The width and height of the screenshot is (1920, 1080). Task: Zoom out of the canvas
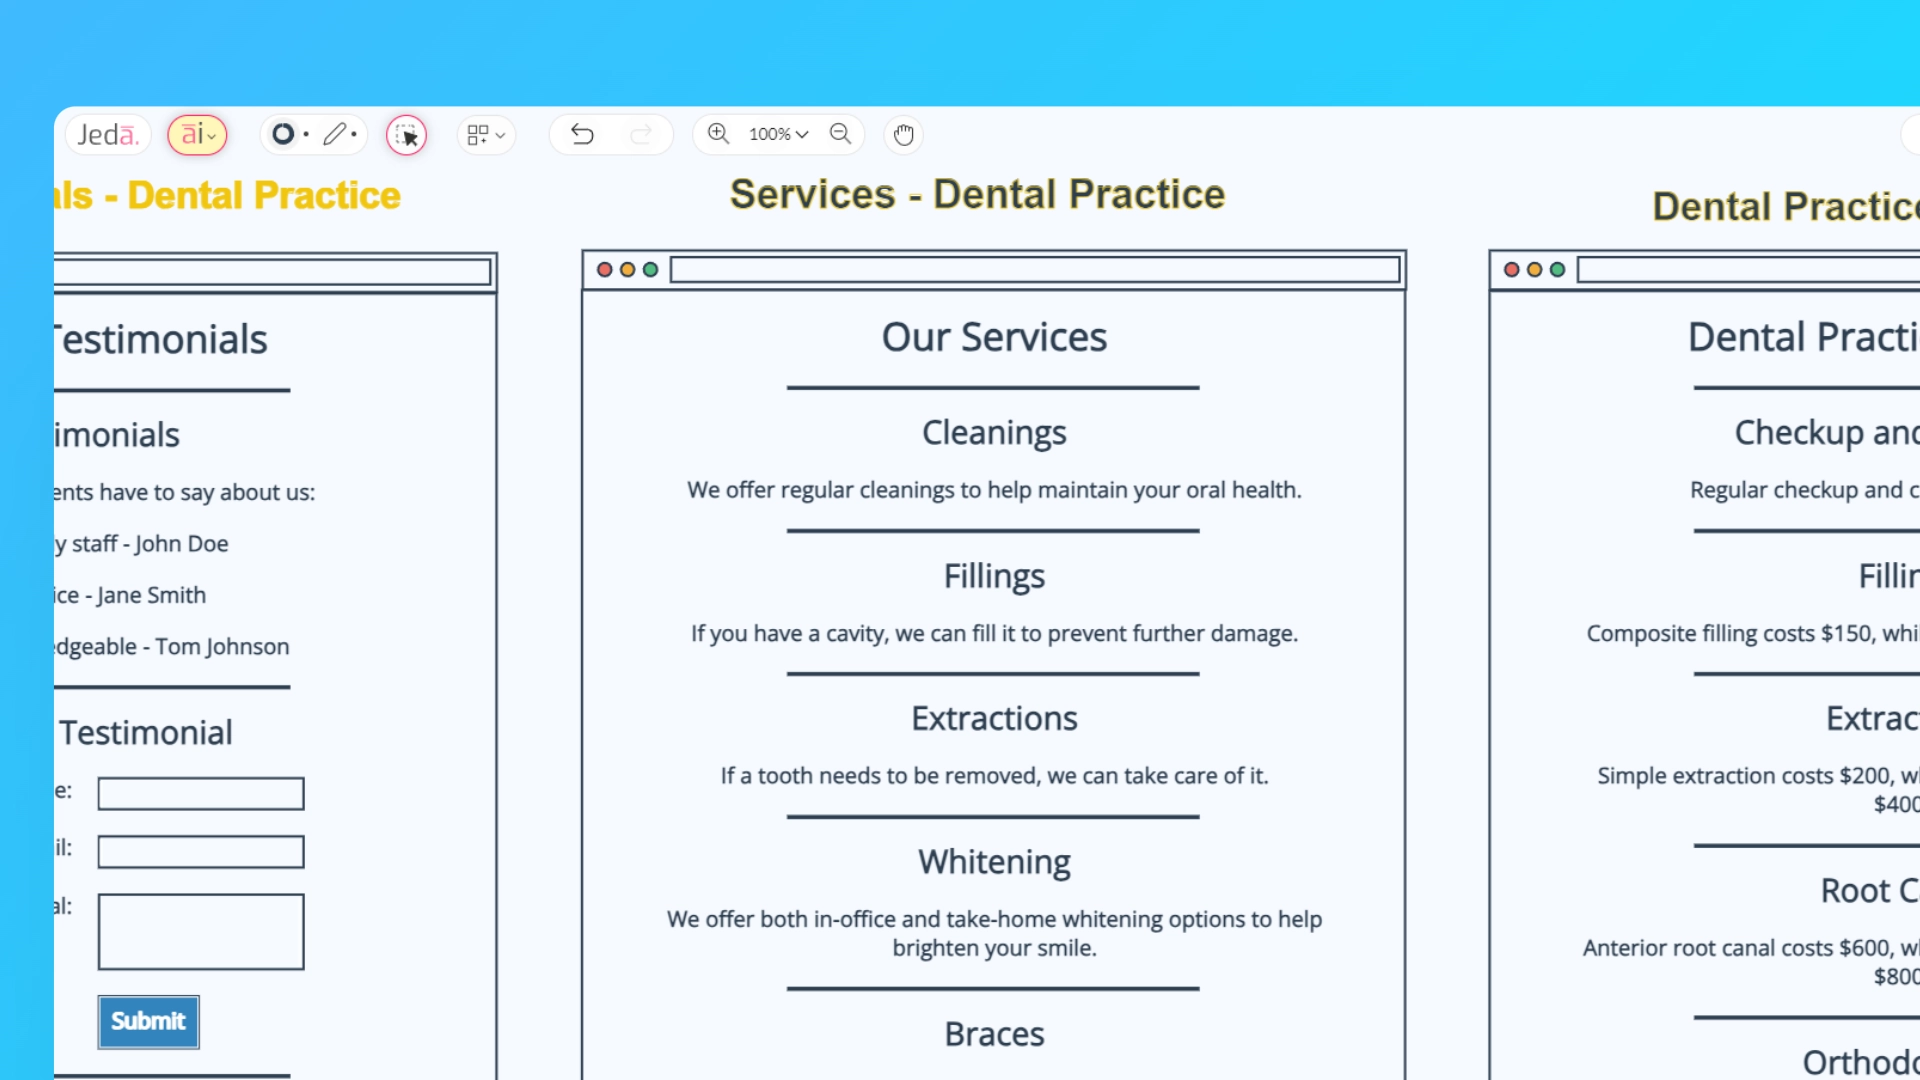840,133
